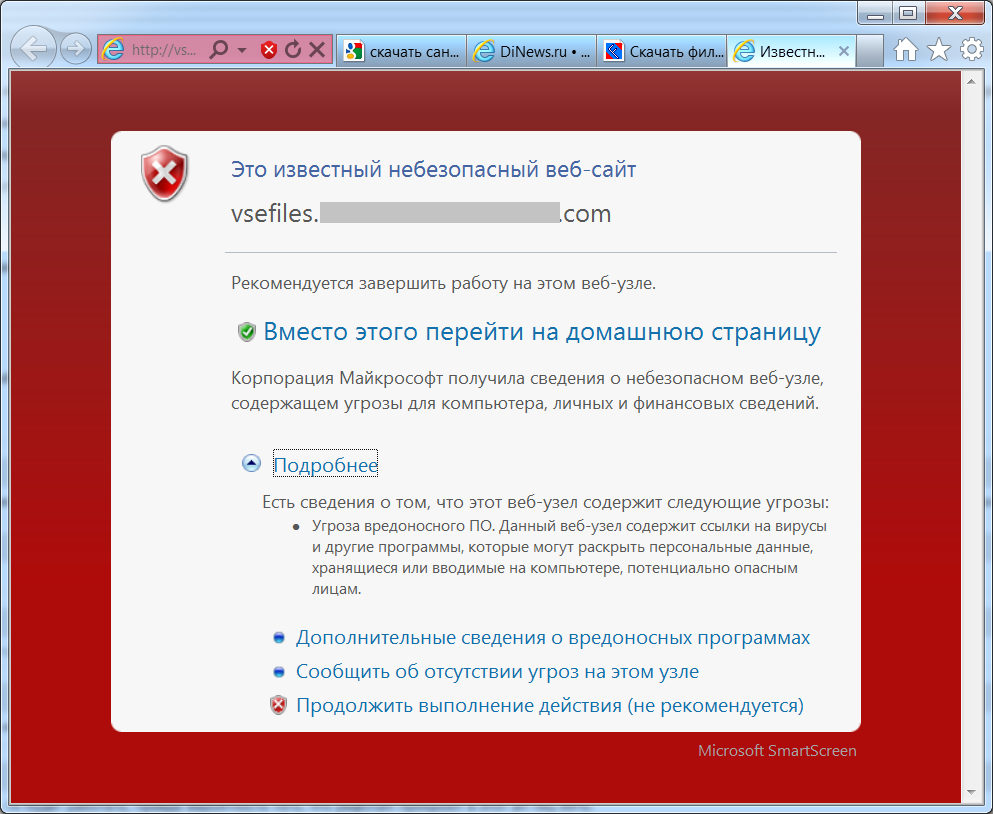Click 'Есть сведения о том' threat intro text
Image resolution: width=993 pixels, height=814 pixels.
point(545,502)
